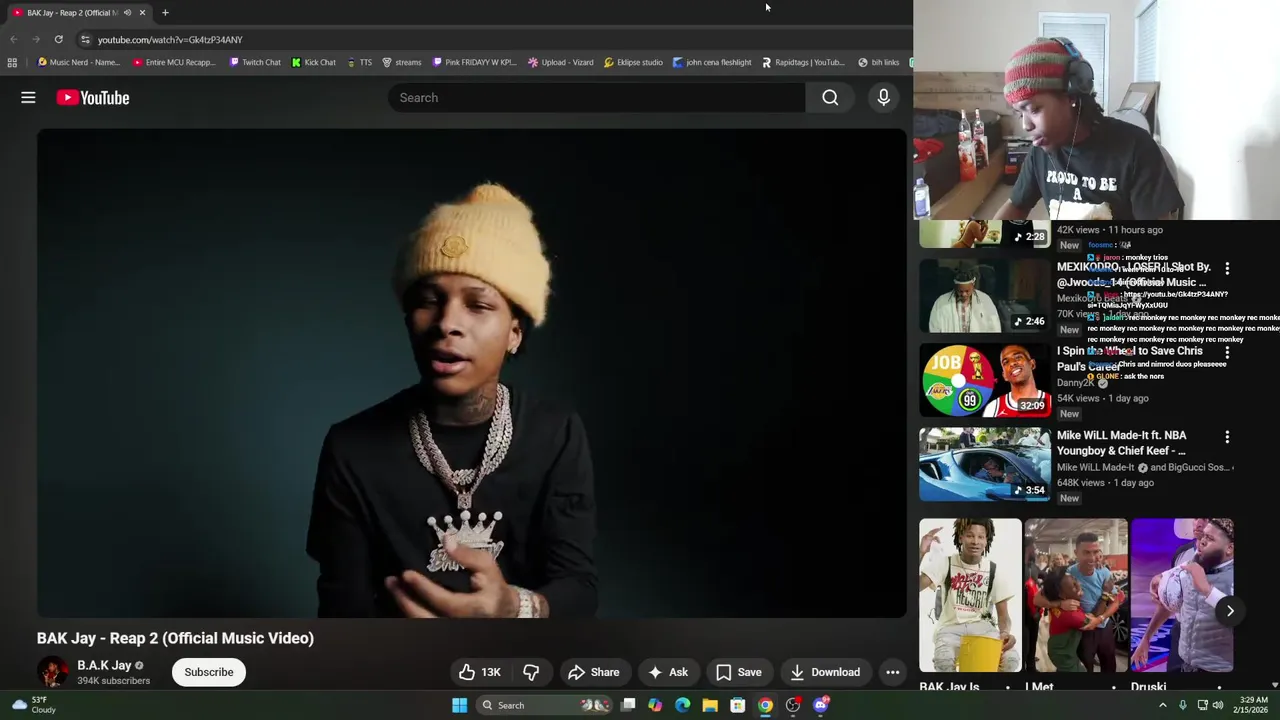This screenshot has width=1280, height=720.
Task: Open the YouTube guide hamburger menu
Action: point(28,97)
